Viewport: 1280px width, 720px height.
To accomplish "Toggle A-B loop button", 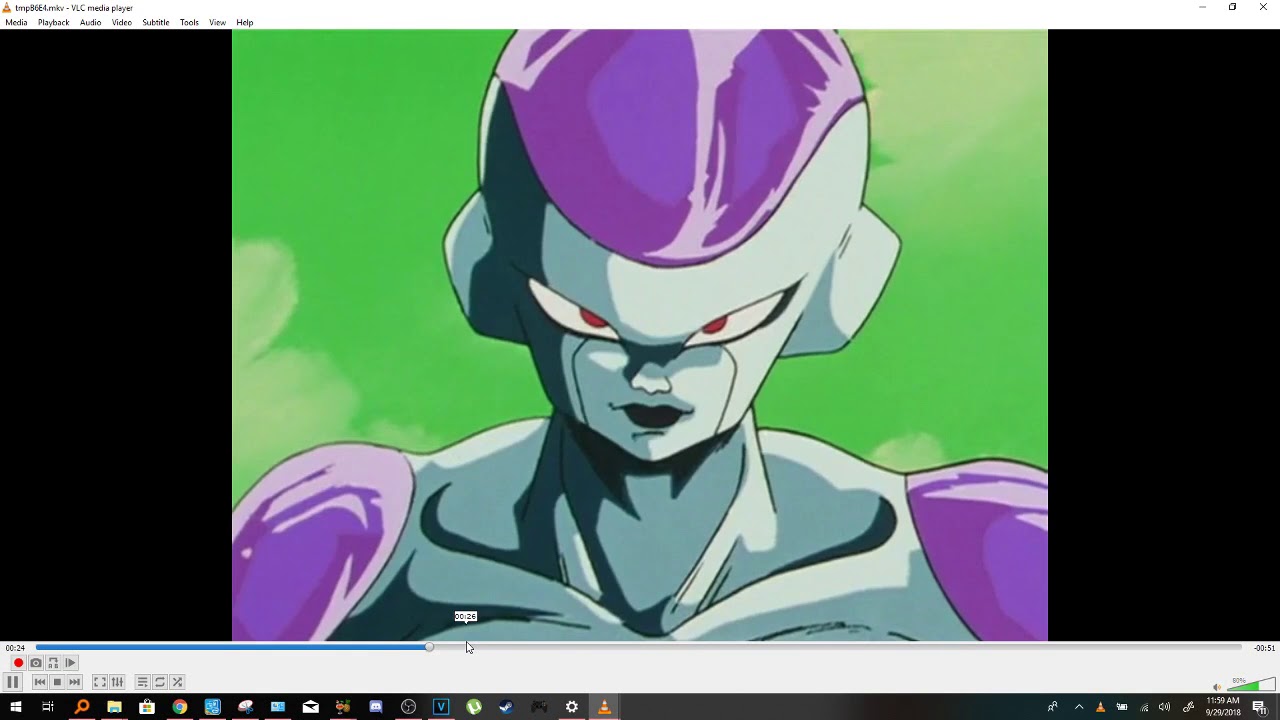I will tap(53, 663).
